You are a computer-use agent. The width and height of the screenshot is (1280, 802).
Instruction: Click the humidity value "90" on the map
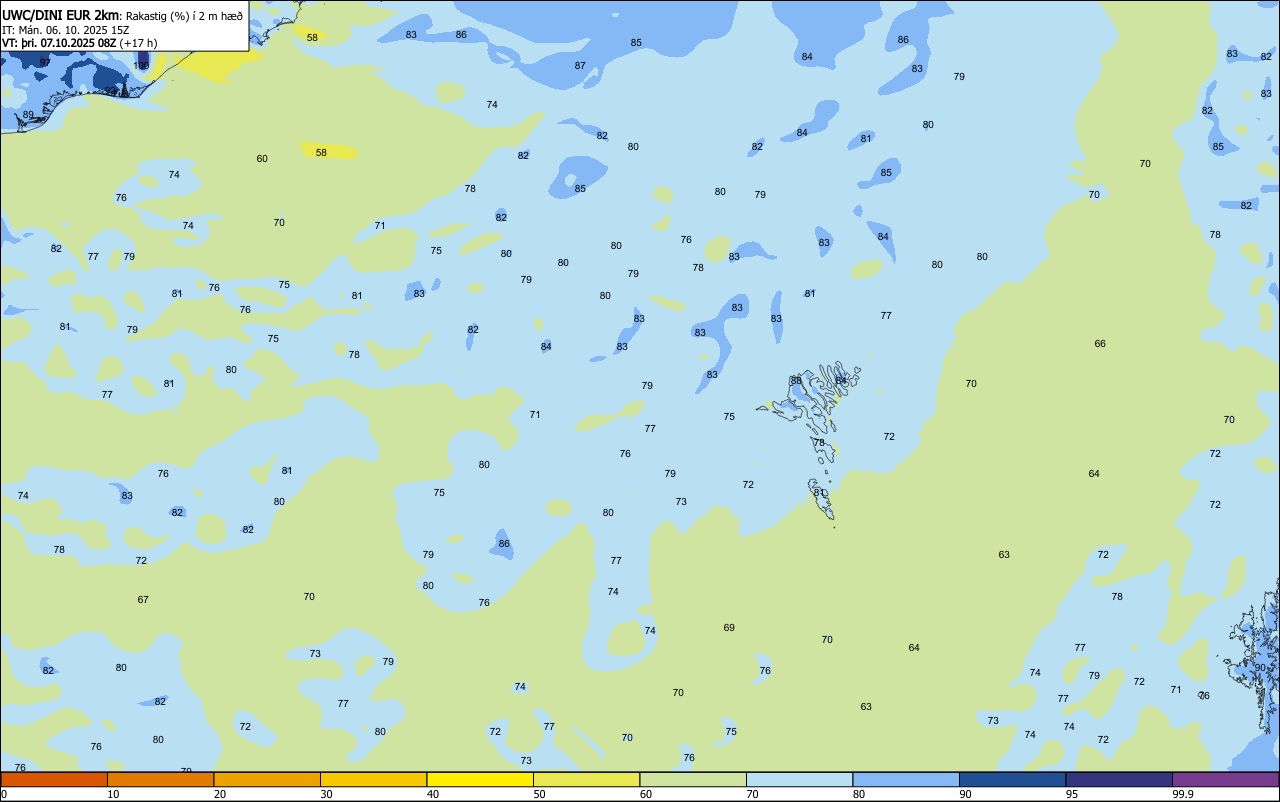(x=1260, y=667)
